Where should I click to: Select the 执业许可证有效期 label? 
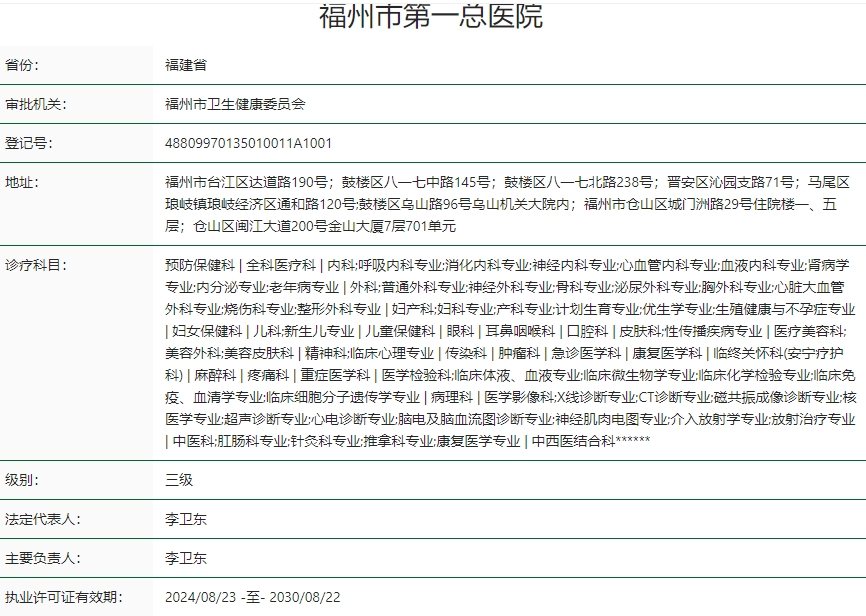tap(64, 597)
